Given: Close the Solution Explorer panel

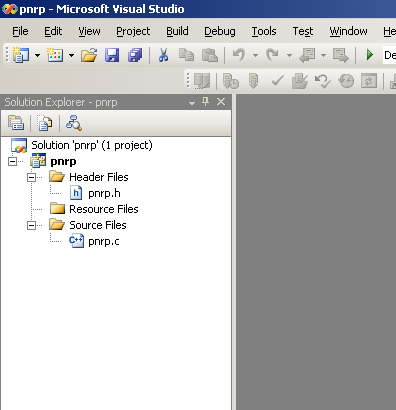Looking at the screenshot, I should pyautogui.click(x=221, y=102).
